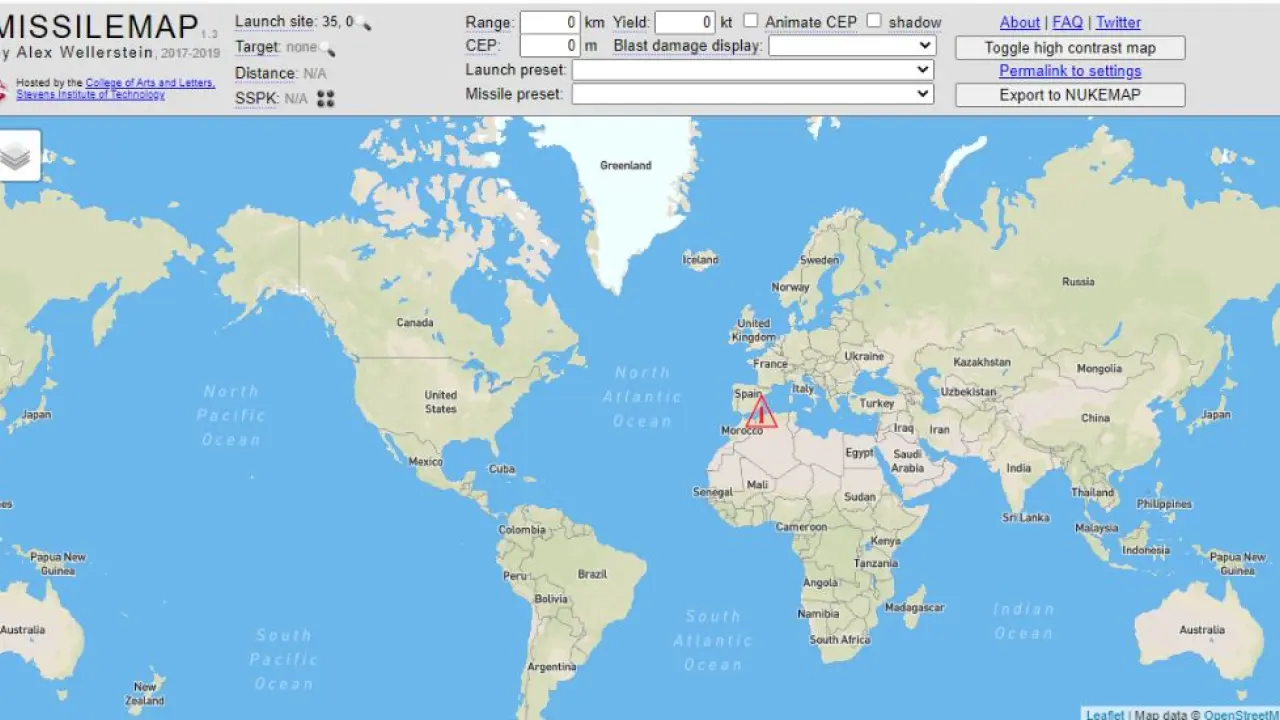Open the FAQ link

(x=1067, y=22)
